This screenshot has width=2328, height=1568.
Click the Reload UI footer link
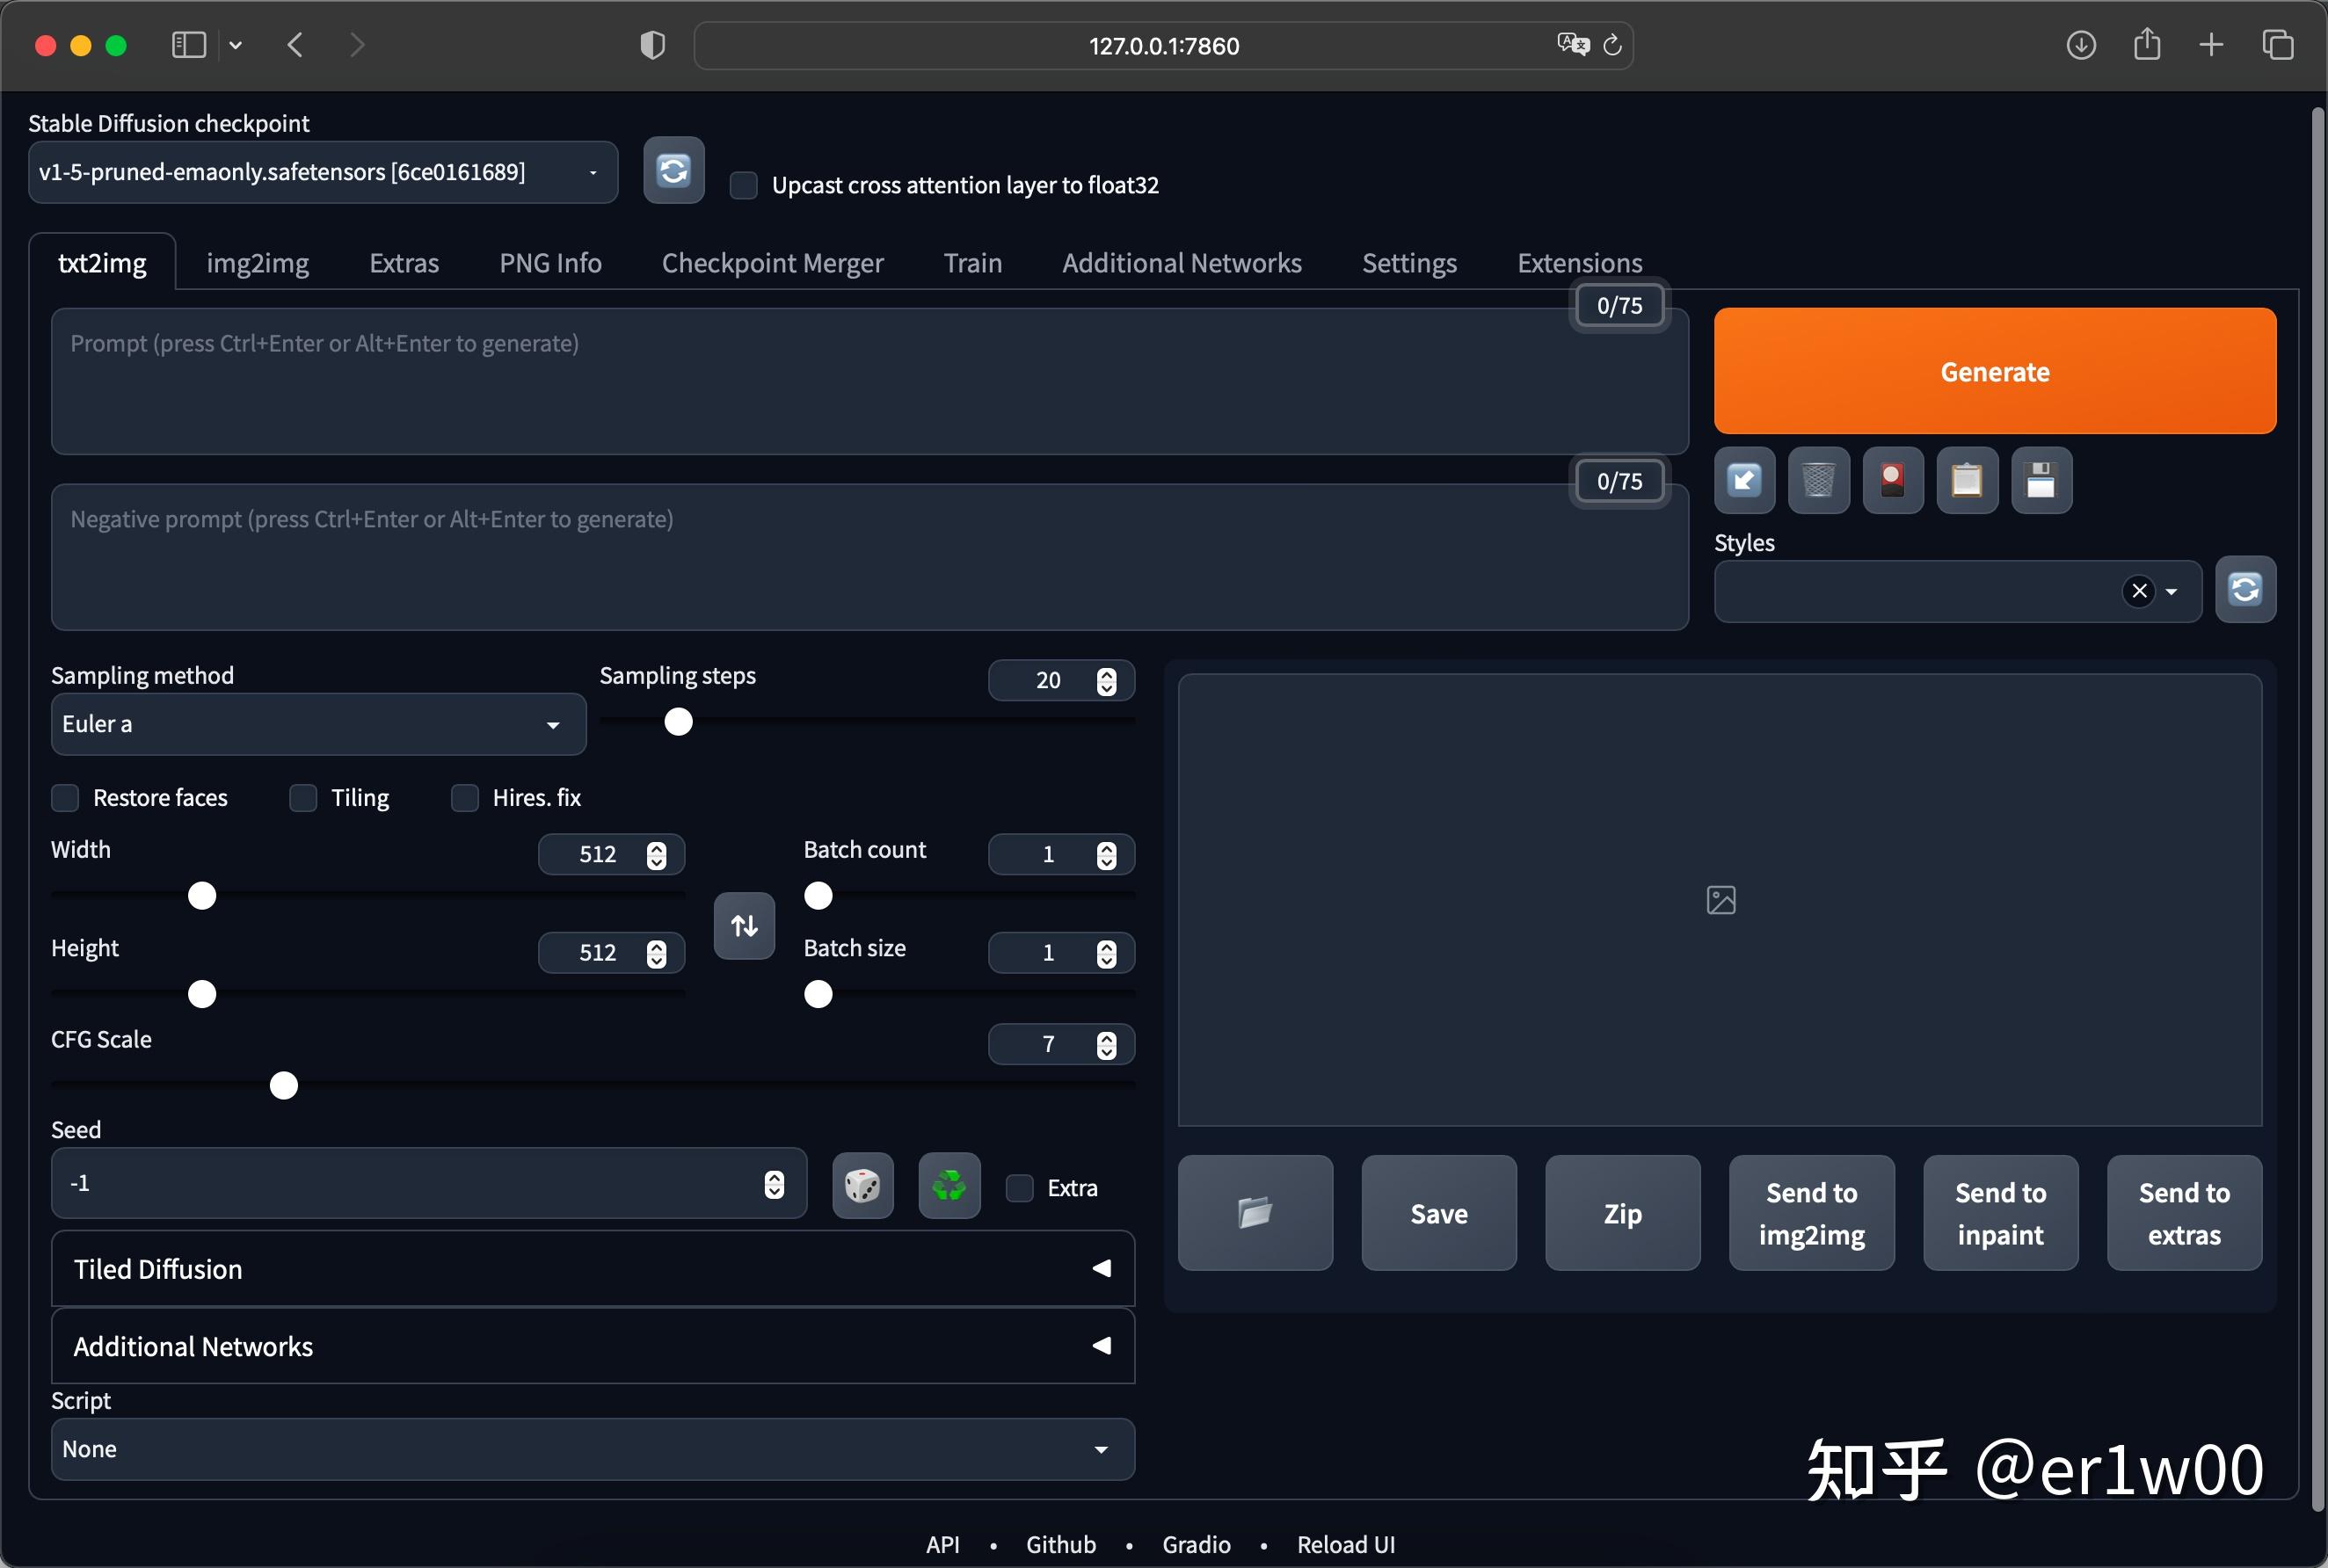pyautogui.click(x=1345, y=1544)
